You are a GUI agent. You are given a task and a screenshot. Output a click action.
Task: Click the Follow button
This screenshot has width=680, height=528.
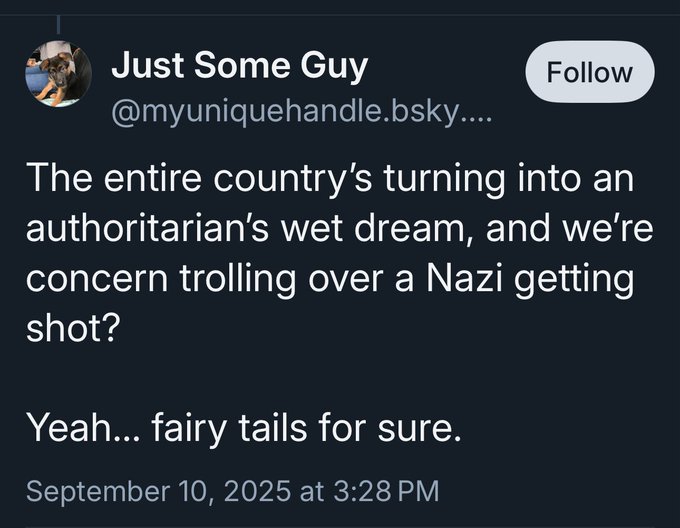(x=589, y=72)
